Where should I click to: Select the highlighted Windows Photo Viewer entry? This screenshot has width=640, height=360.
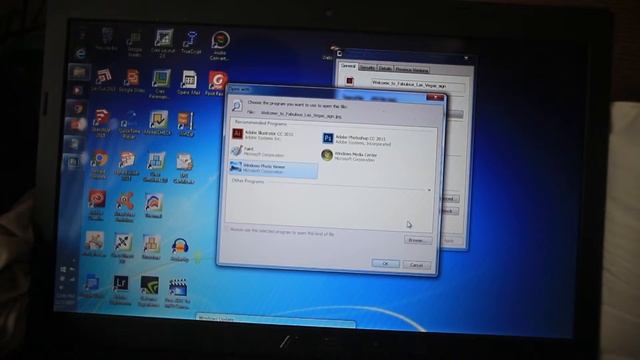(x=273, y=169)
